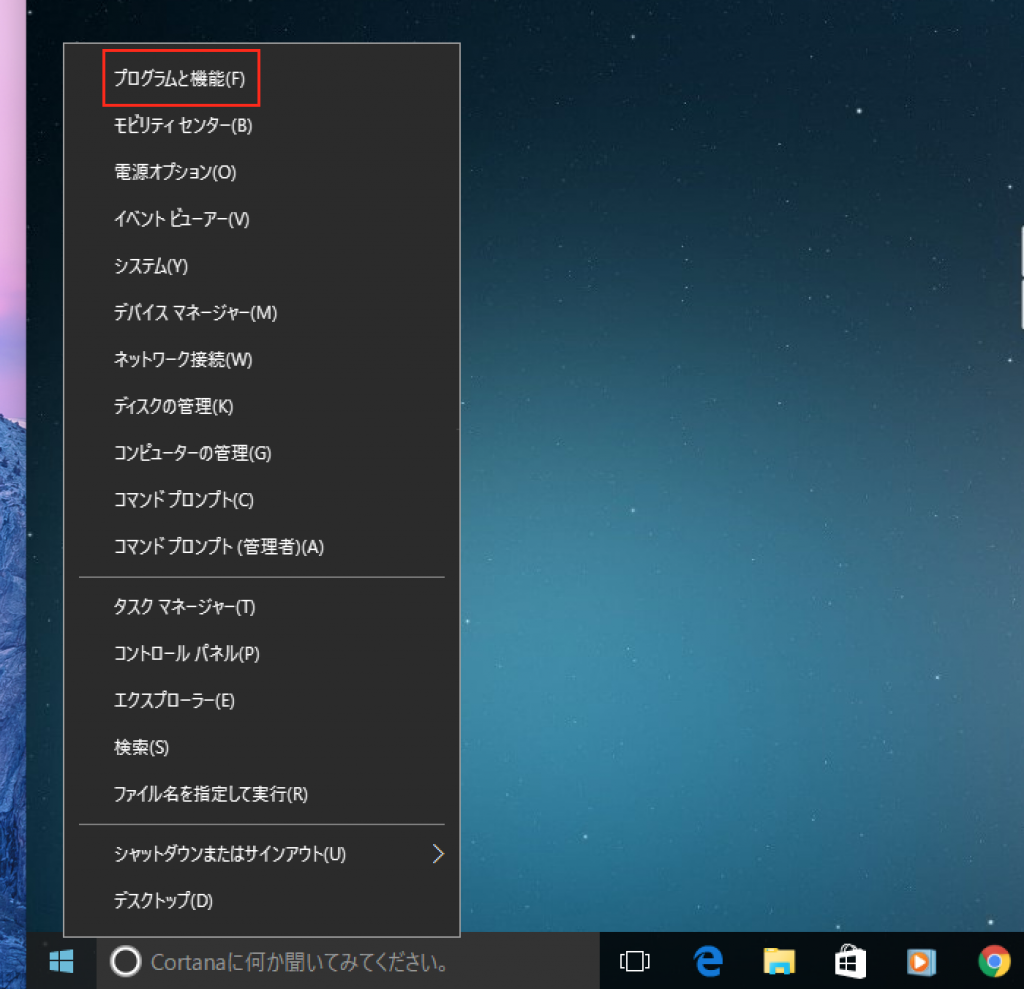
Task: Open プログラムと機能 from the menu
Action: tap(180, 78)
